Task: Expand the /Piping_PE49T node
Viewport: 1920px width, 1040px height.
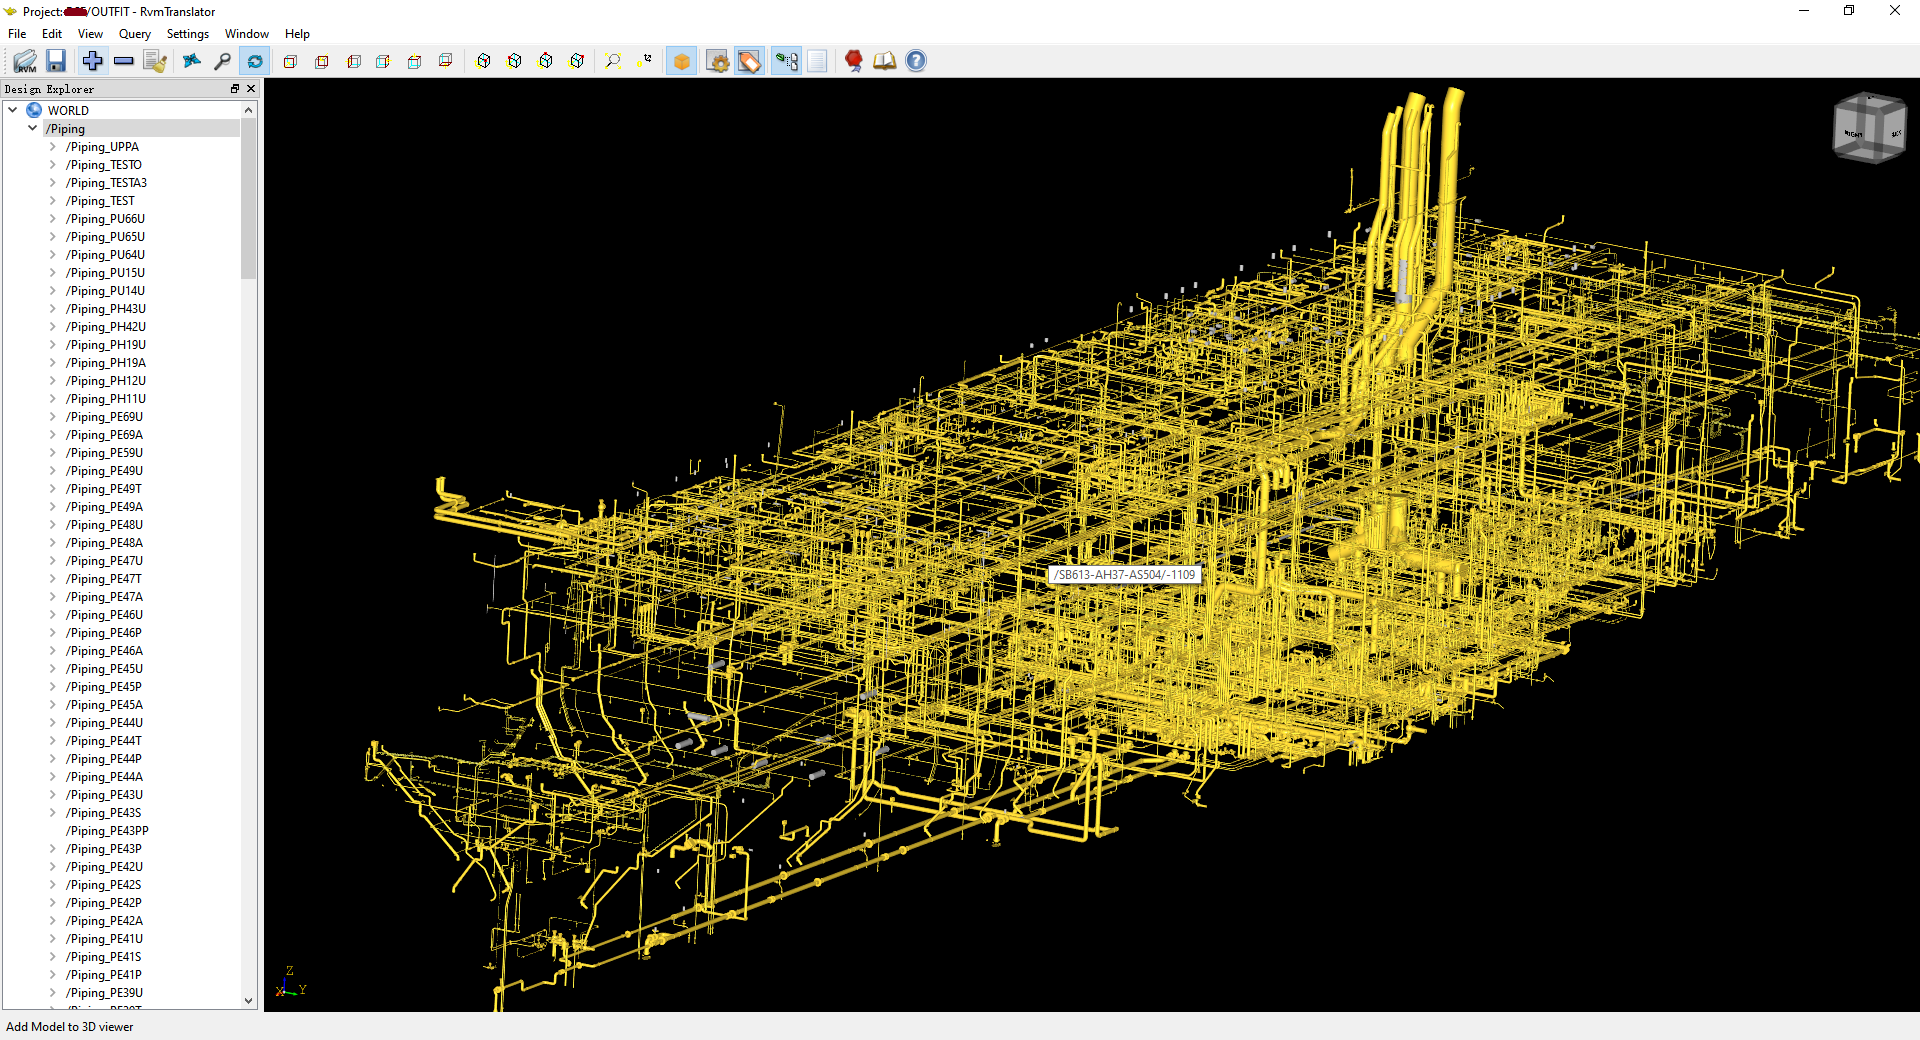Action: [53, 488]
